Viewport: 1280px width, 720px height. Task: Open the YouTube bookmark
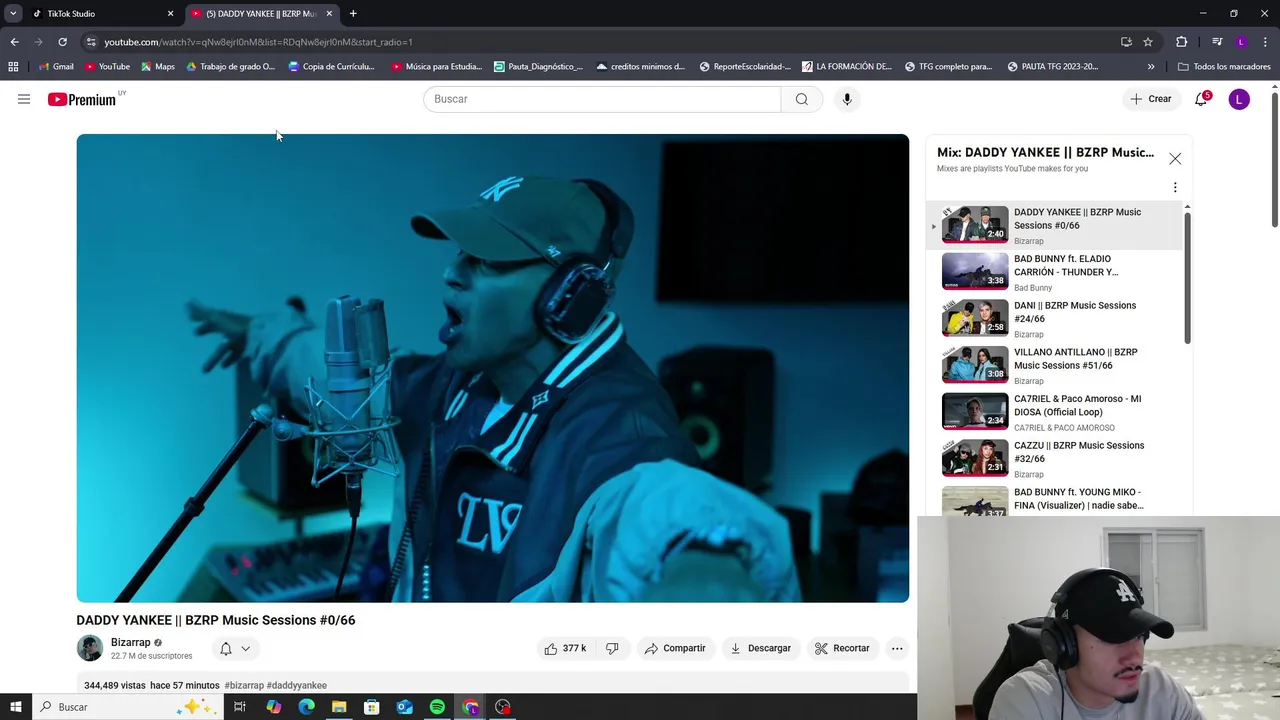107,67
